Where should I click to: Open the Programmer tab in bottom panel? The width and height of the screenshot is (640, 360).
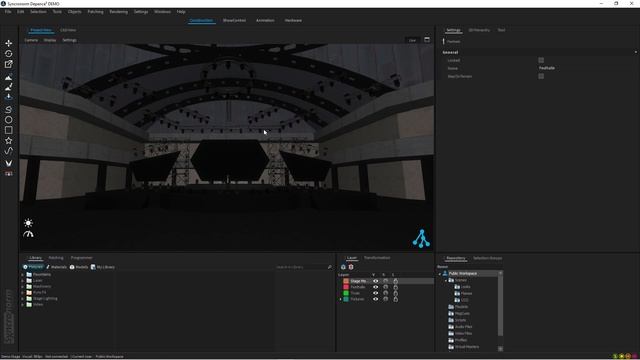(x=81, y=258)
